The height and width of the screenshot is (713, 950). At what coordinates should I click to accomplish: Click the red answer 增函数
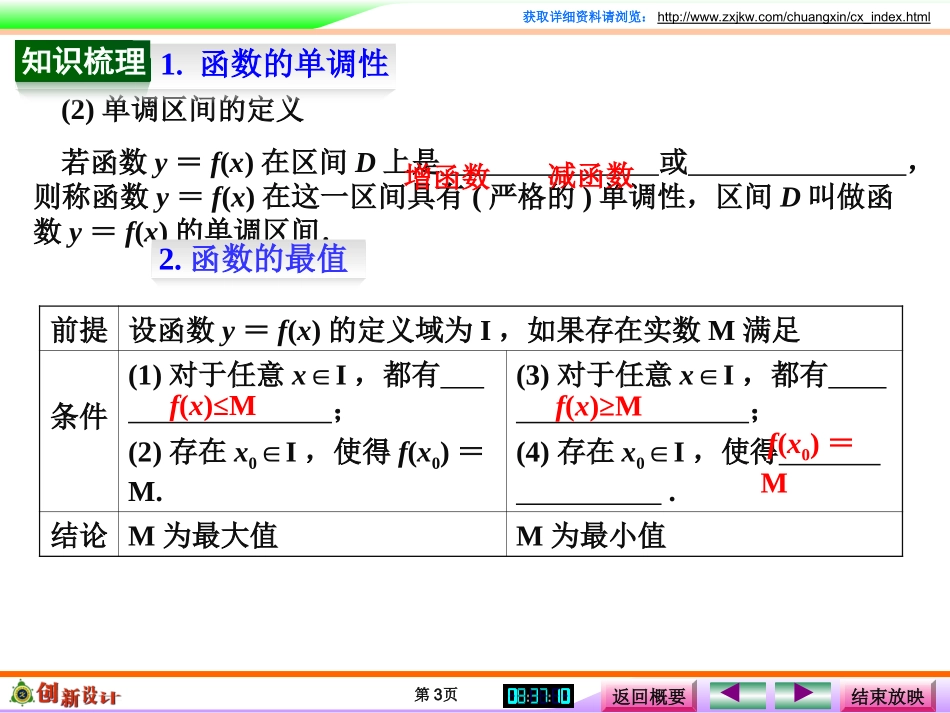[447, 176]
